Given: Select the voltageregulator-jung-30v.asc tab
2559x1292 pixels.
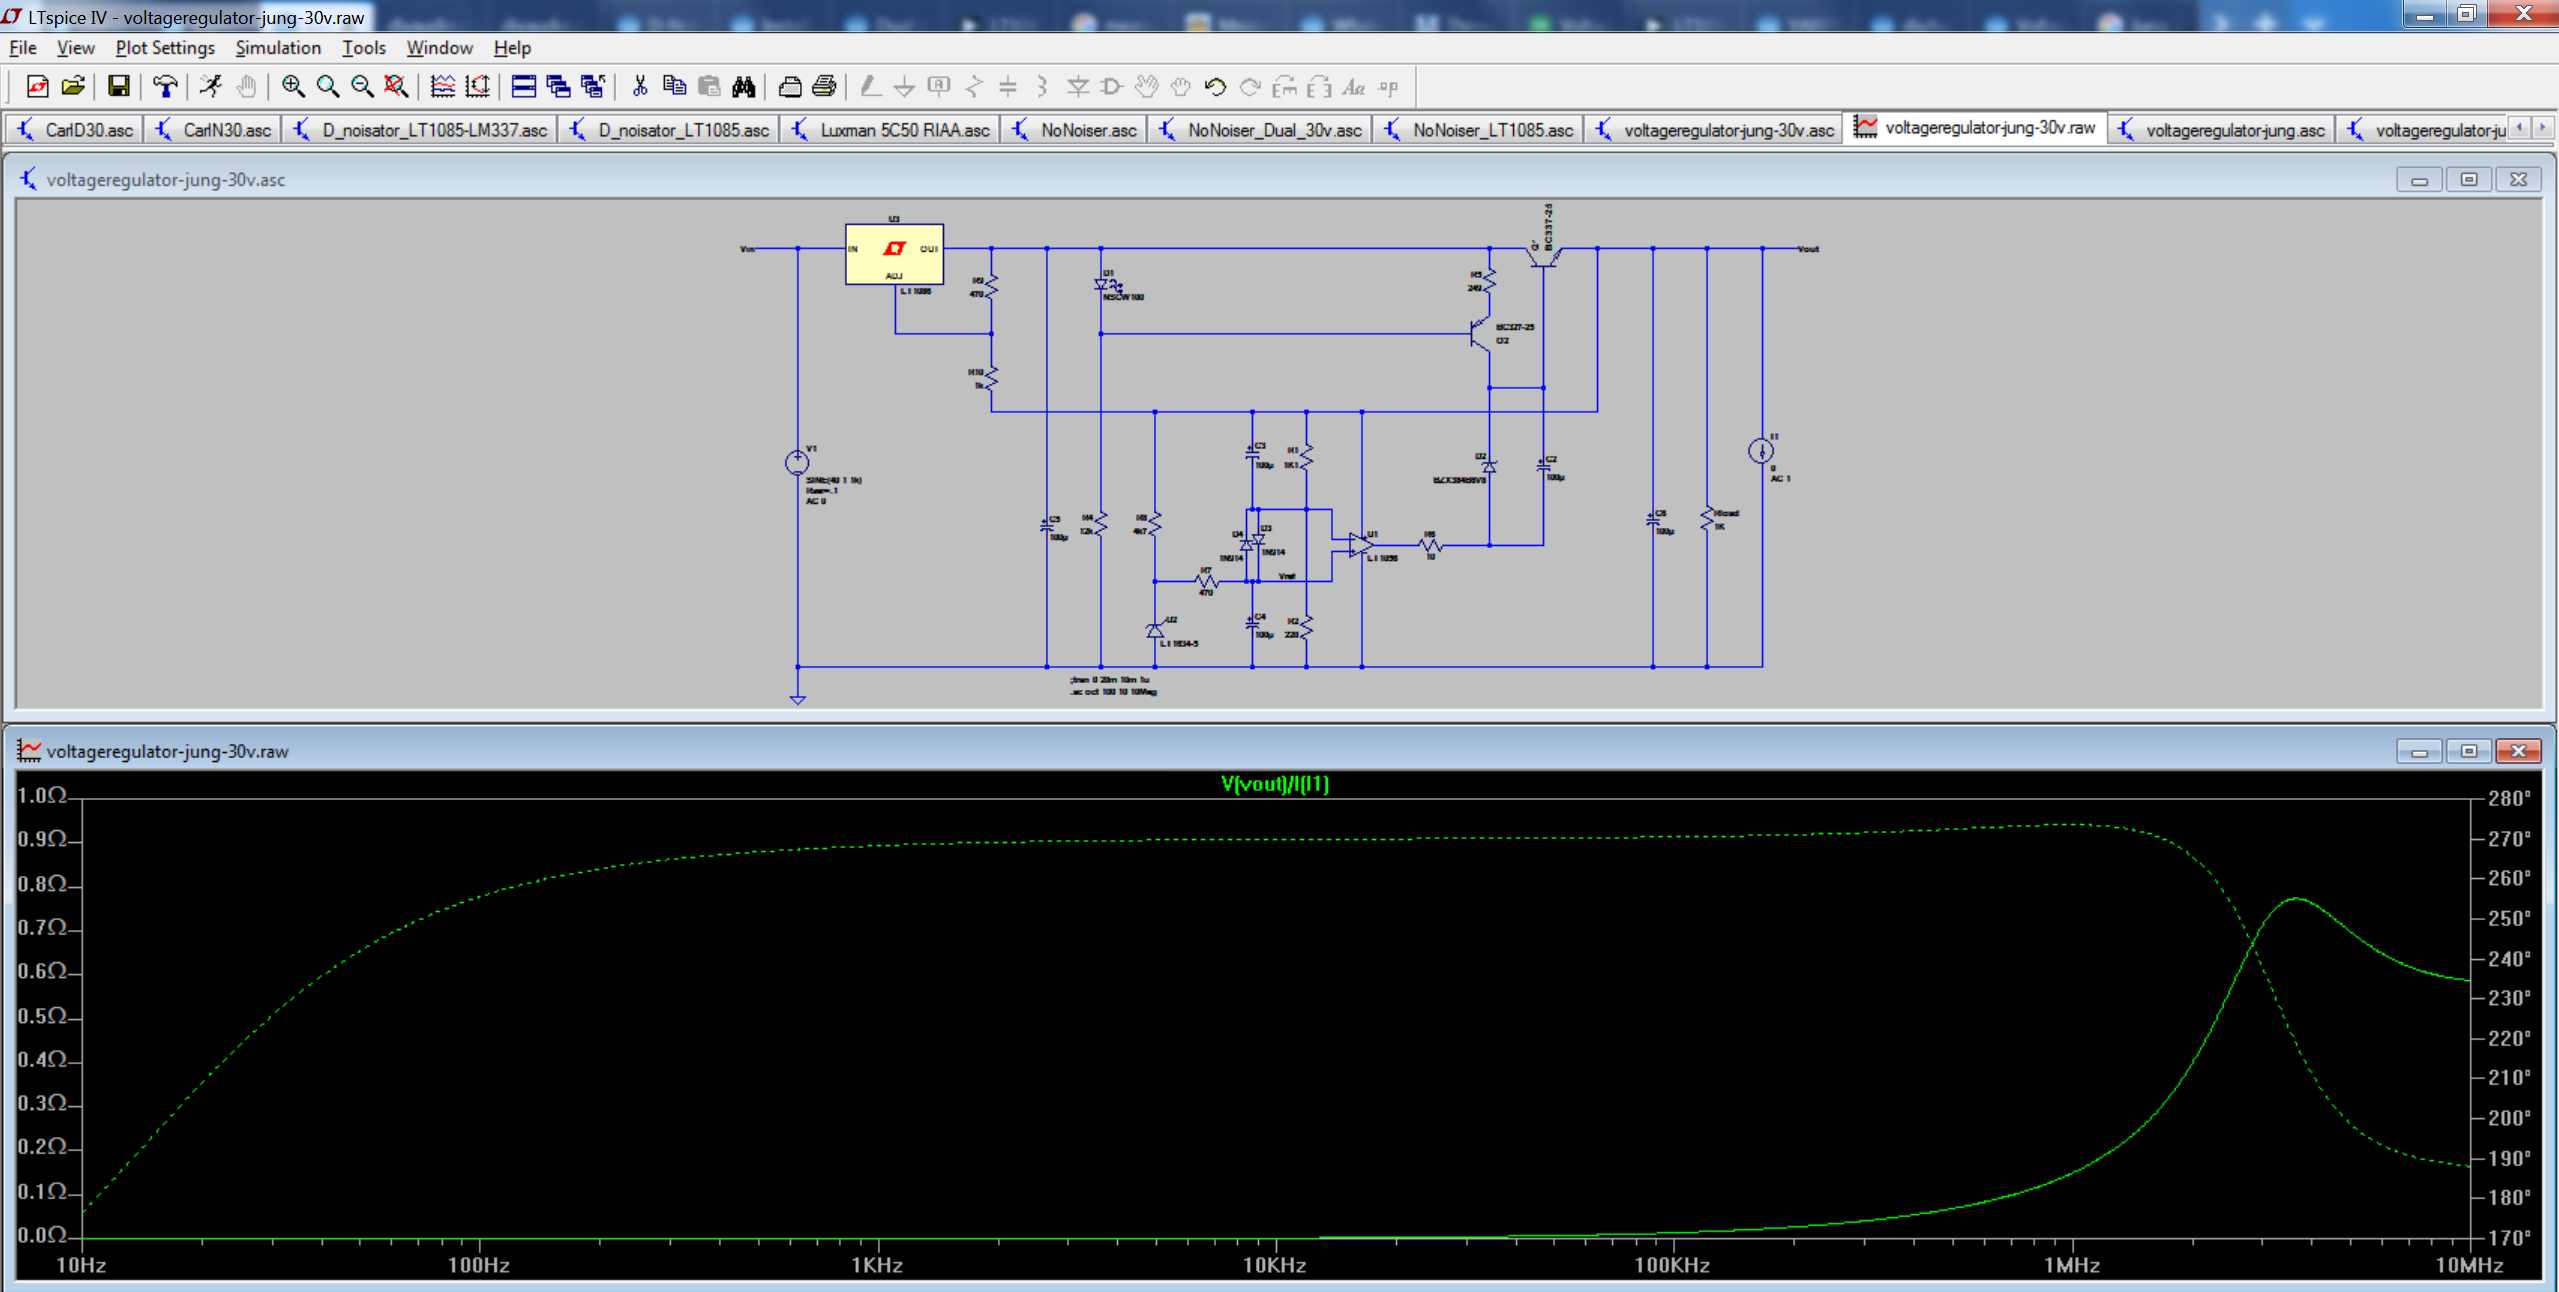Looking at the screenshot, I should pyautogui.click(x=1713, y=130).
